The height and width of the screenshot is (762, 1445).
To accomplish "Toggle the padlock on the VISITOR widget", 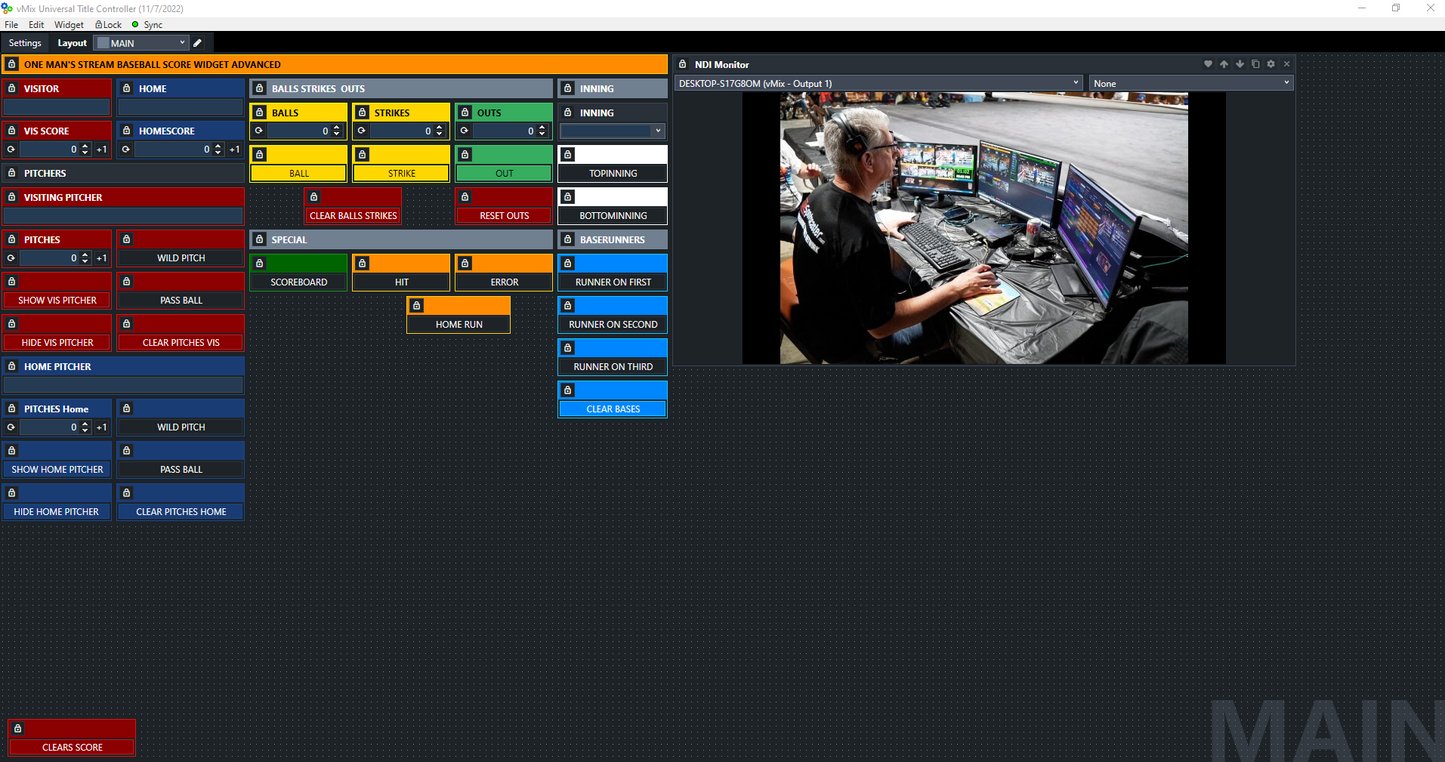I will click(11, 88).
